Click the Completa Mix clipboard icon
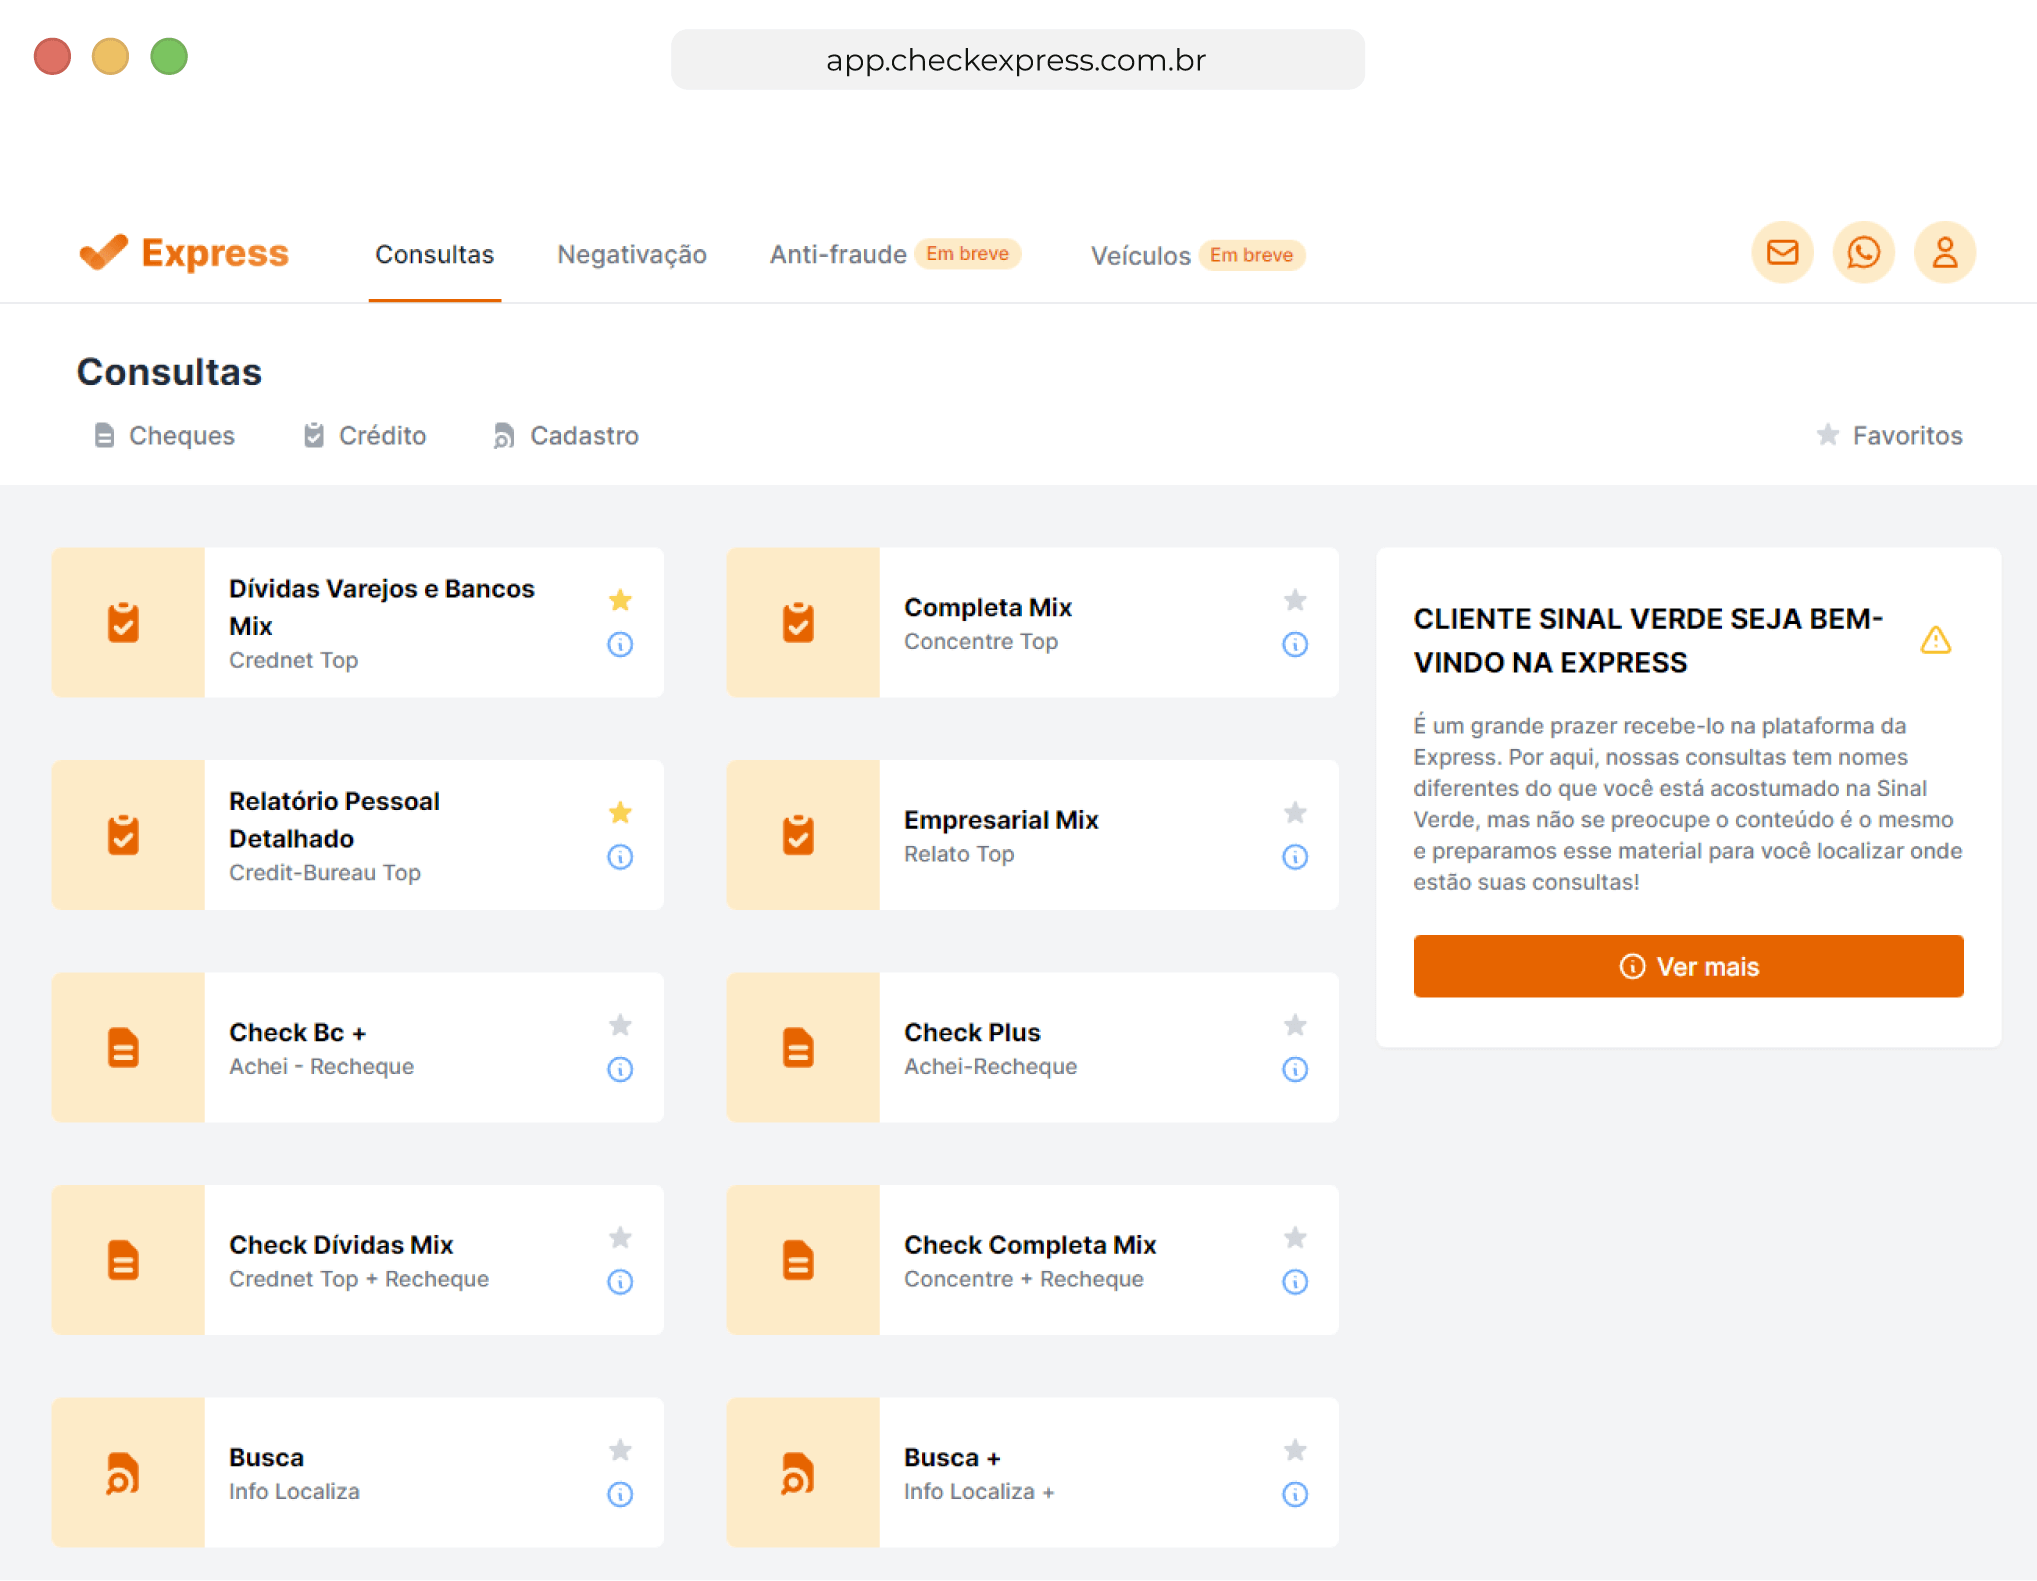2037x1581 pixels. point(798,622)
